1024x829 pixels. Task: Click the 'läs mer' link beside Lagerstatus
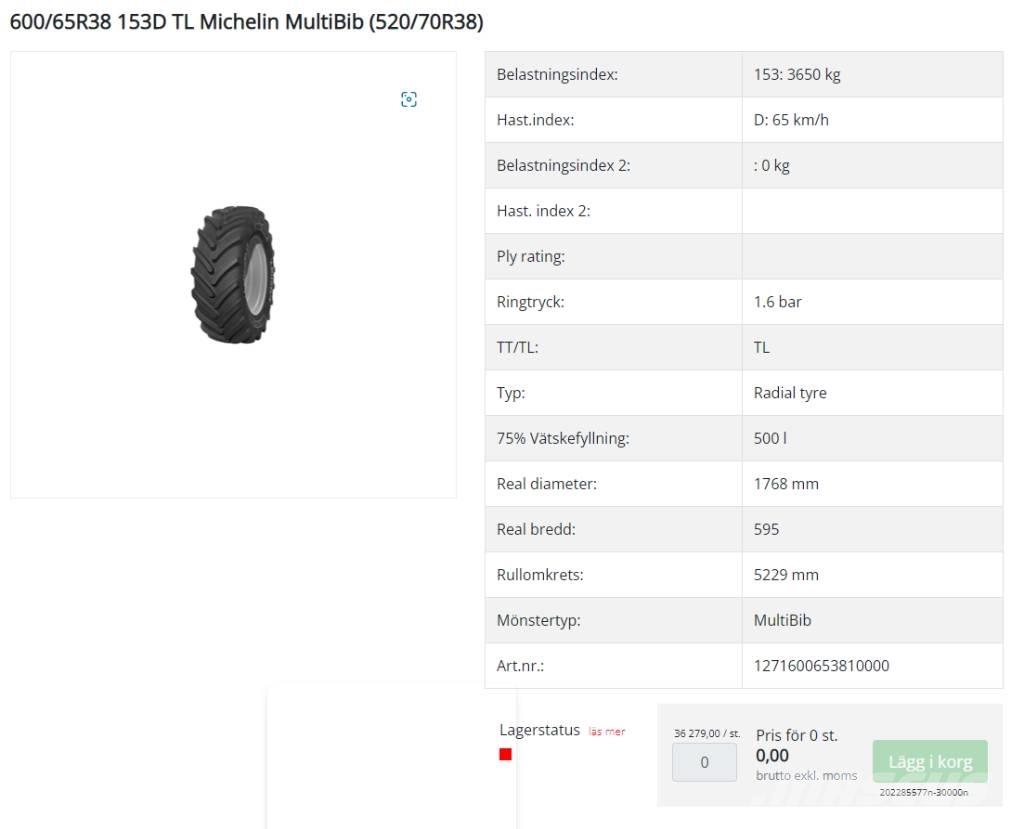coord(606,732)
